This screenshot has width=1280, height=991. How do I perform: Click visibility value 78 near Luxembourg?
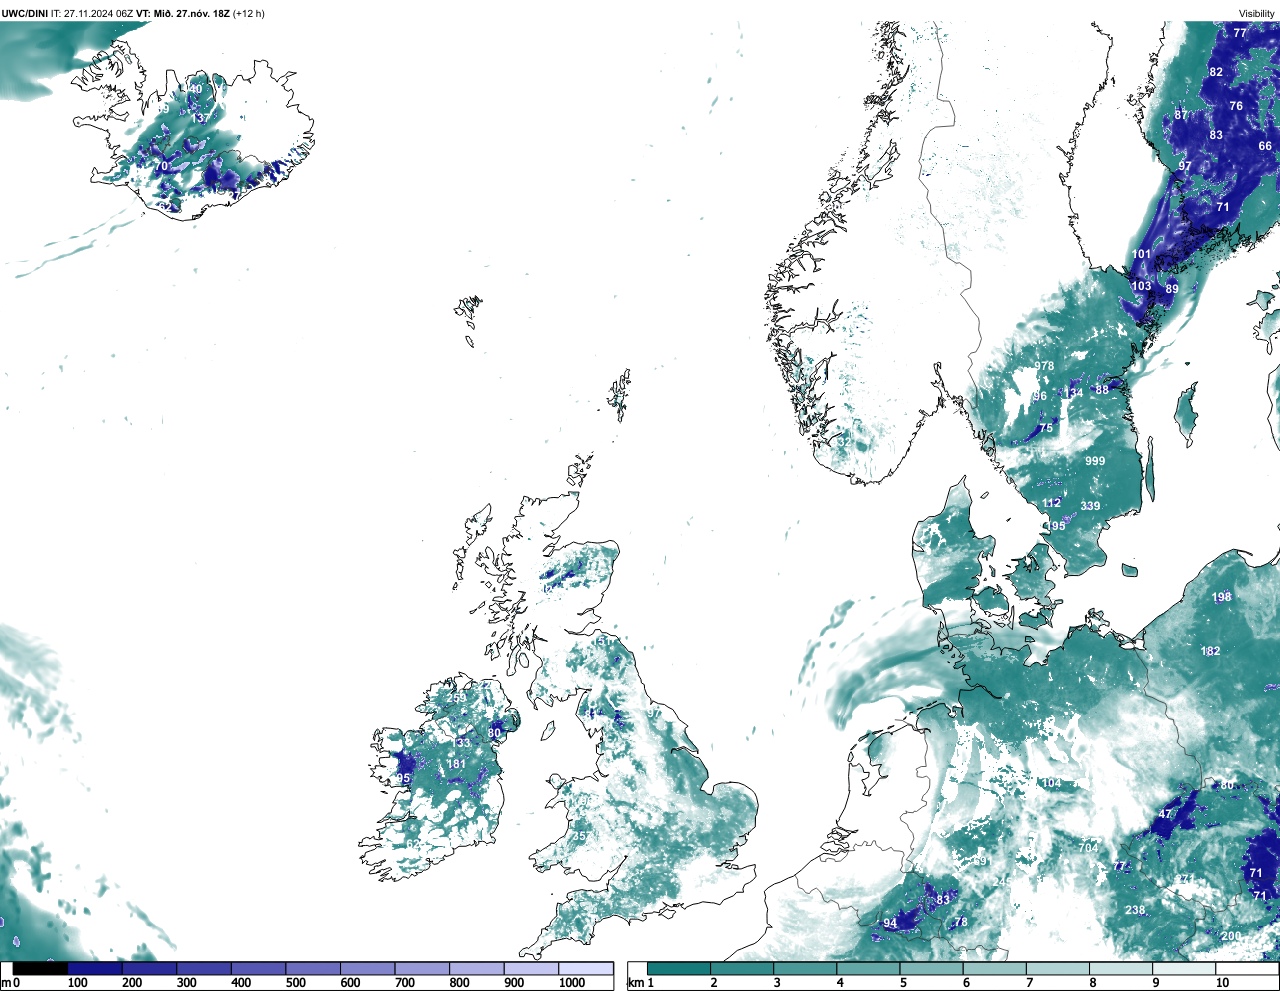[x=961, y=922]
